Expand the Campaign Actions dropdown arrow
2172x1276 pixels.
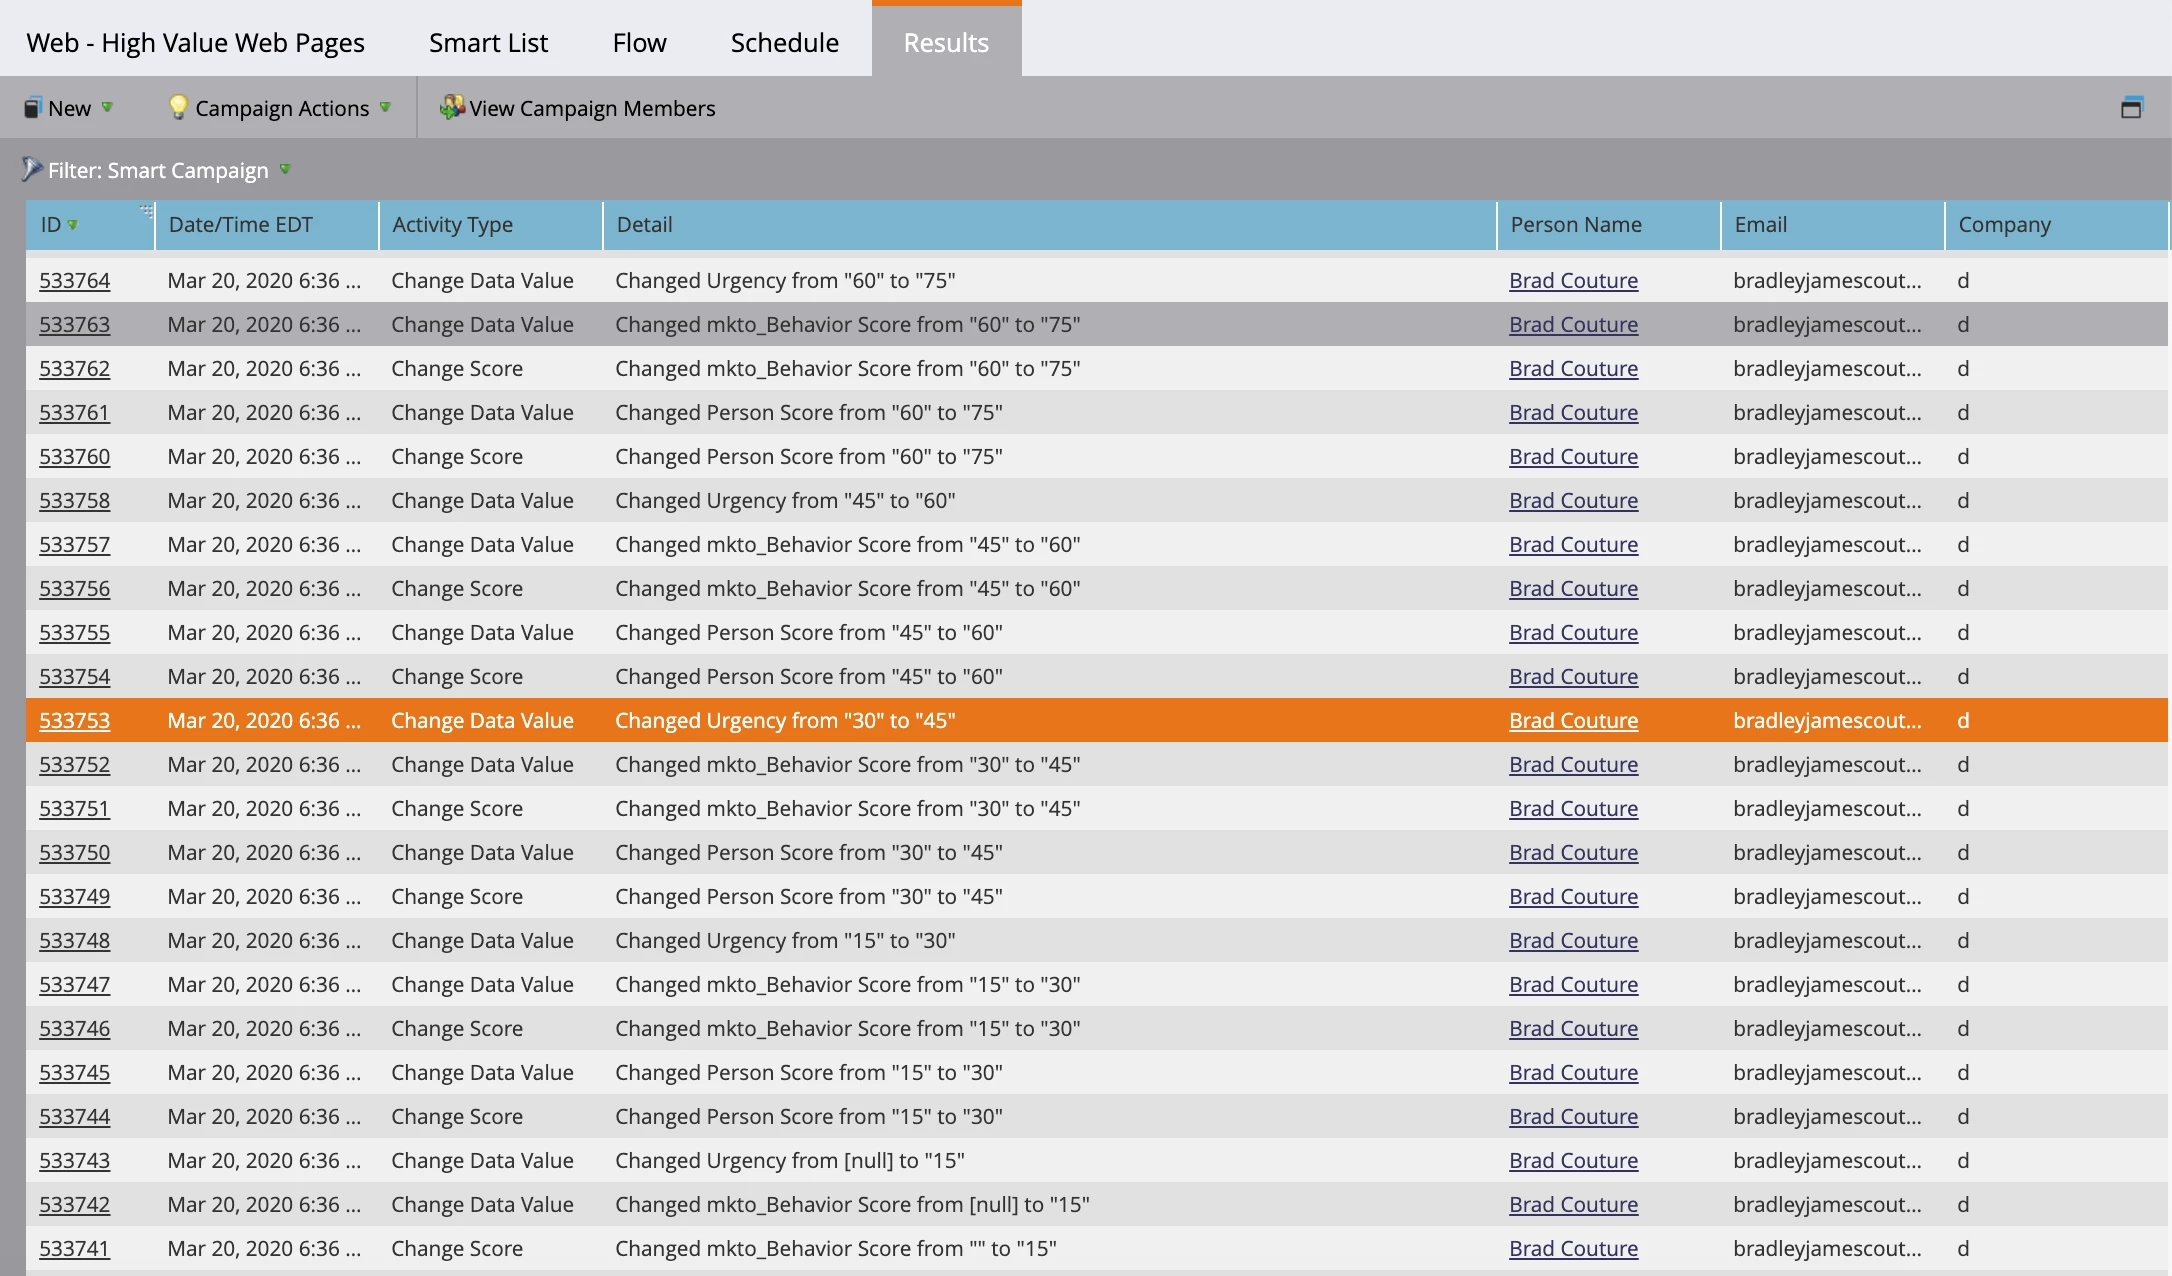(x=385, y=107)
